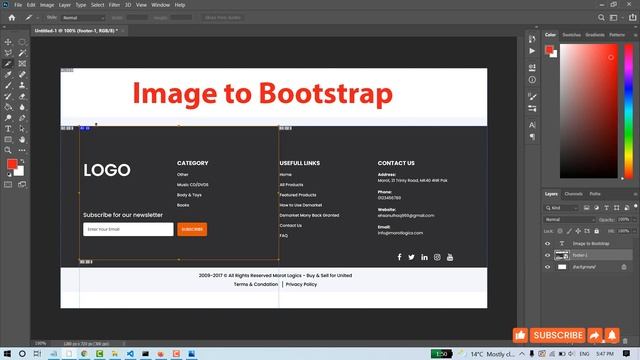Click the Share icon at top right
Viewport: 640px width, 360px height.
[632, 18]
